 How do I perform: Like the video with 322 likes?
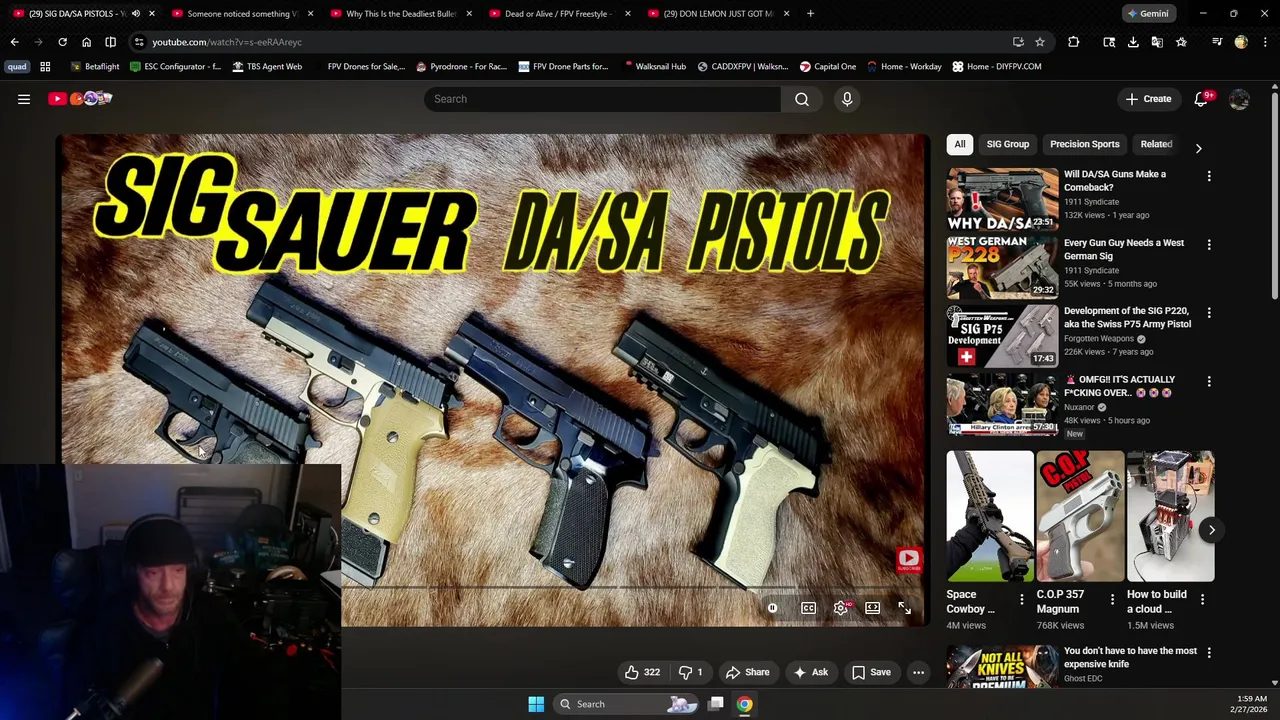(642, 672)
